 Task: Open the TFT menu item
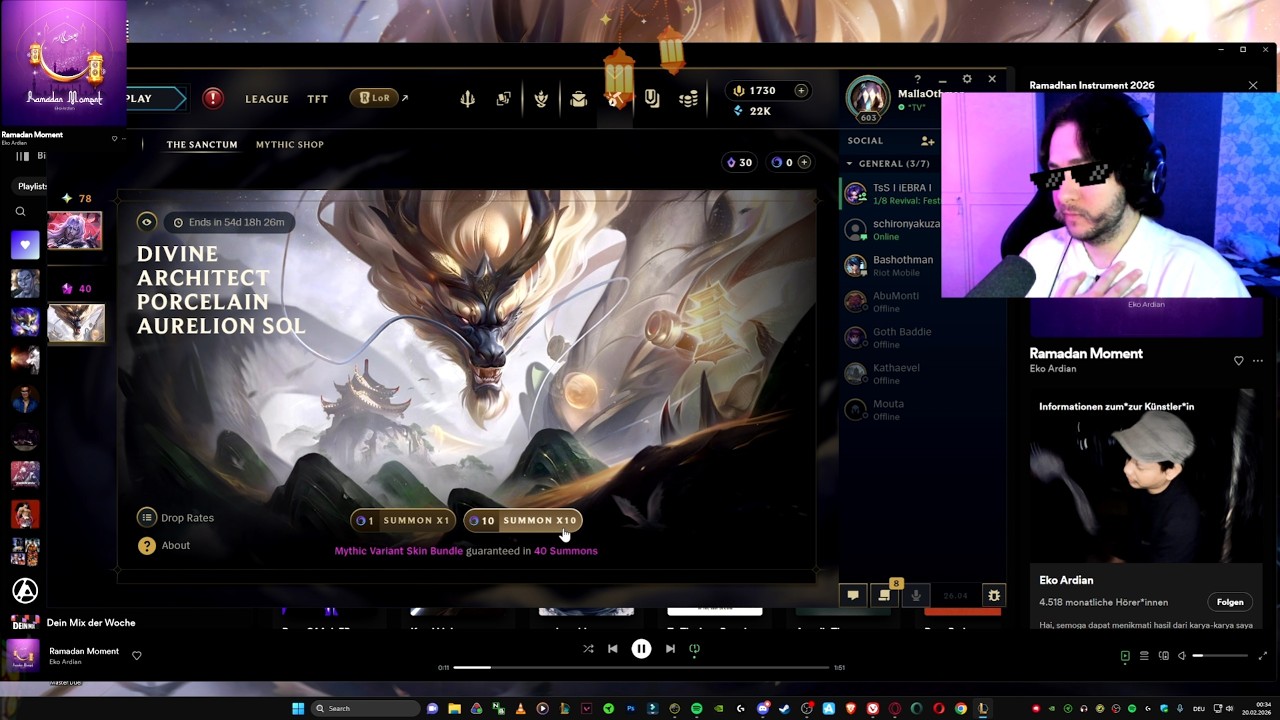click(x=317, y=99)
